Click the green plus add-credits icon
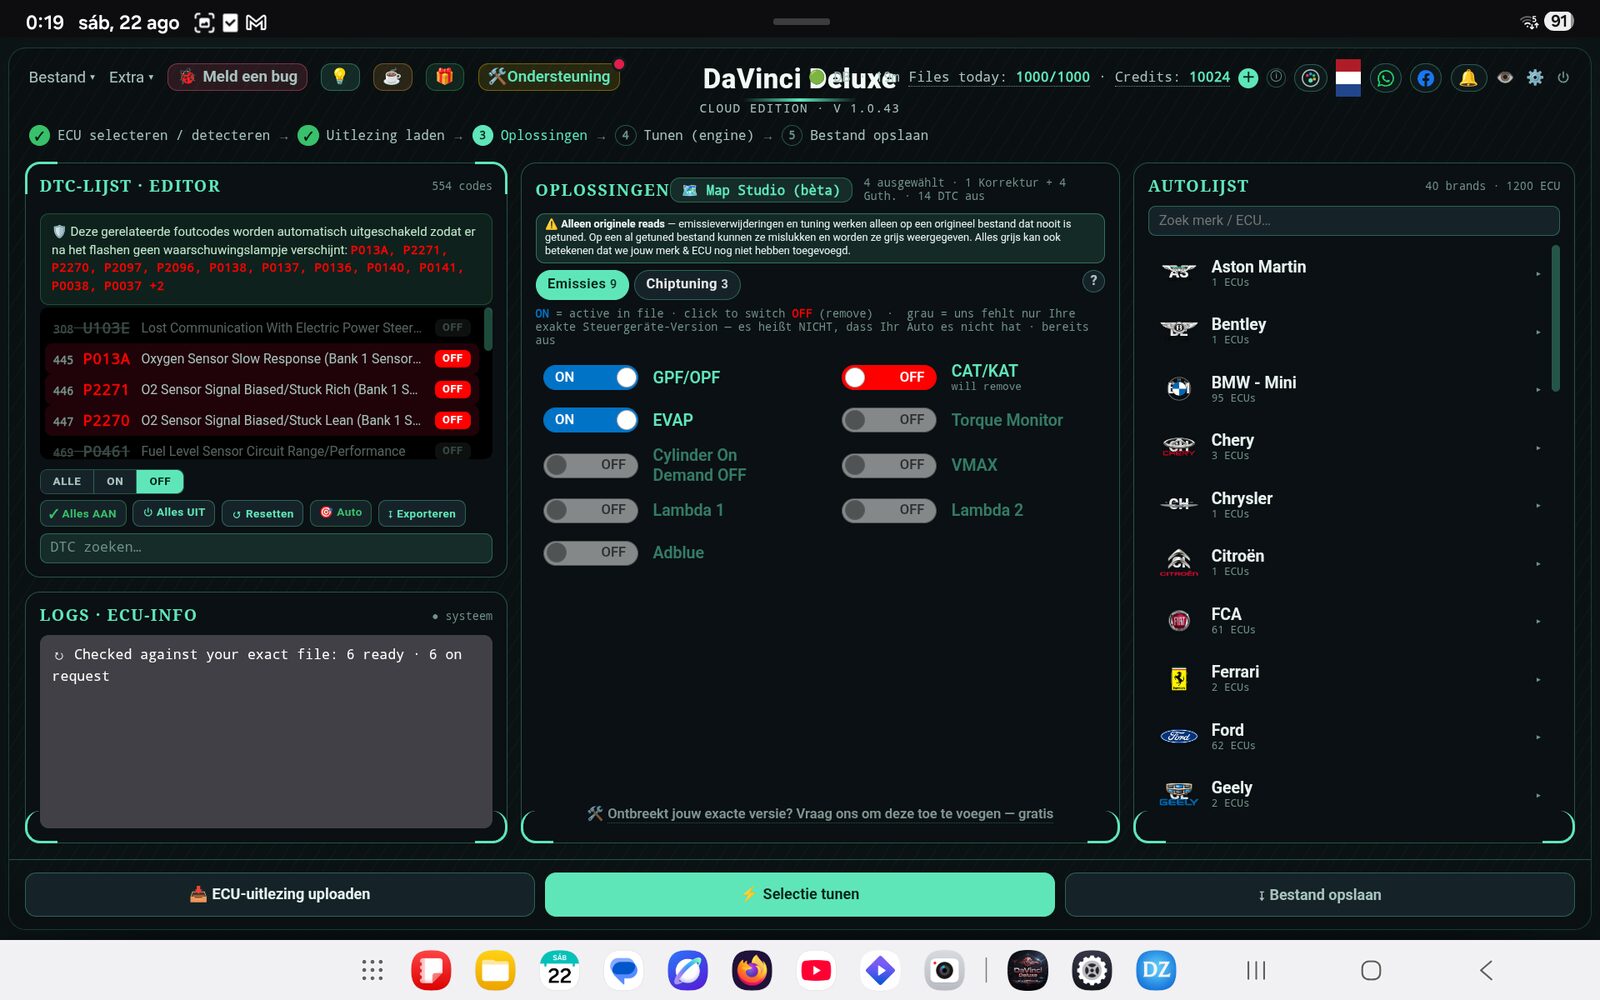The height and width of the screenshot is (1000, 1600). point(1248,78)
